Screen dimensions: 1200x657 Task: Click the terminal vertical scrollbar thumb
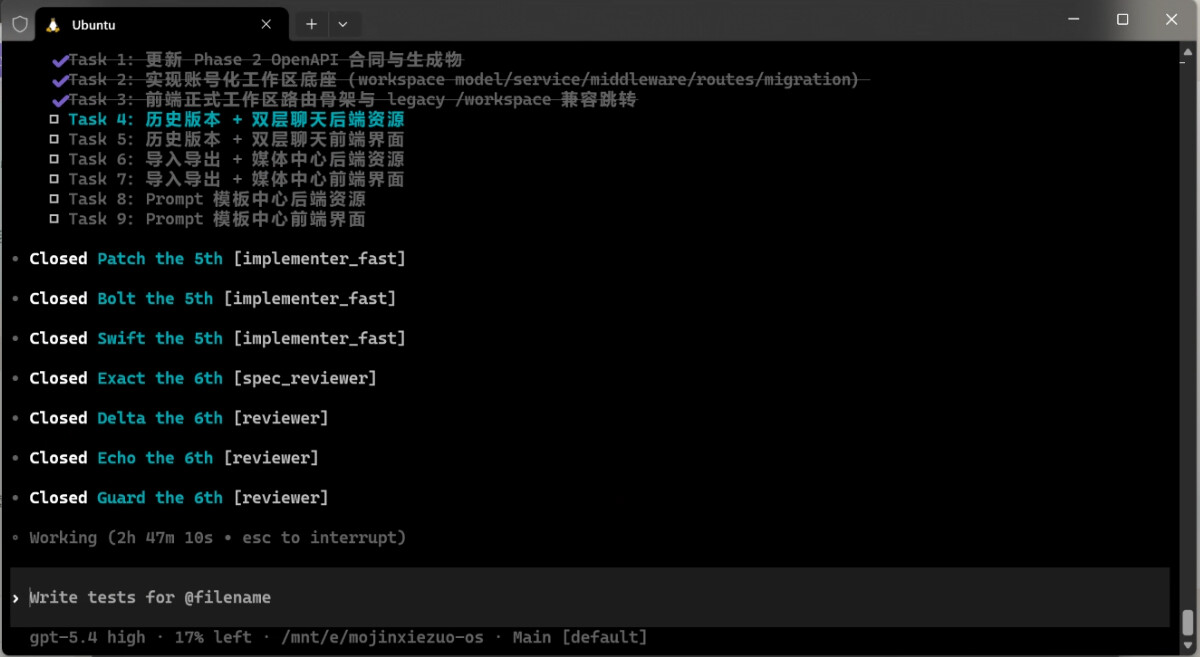click(1187, 621)
